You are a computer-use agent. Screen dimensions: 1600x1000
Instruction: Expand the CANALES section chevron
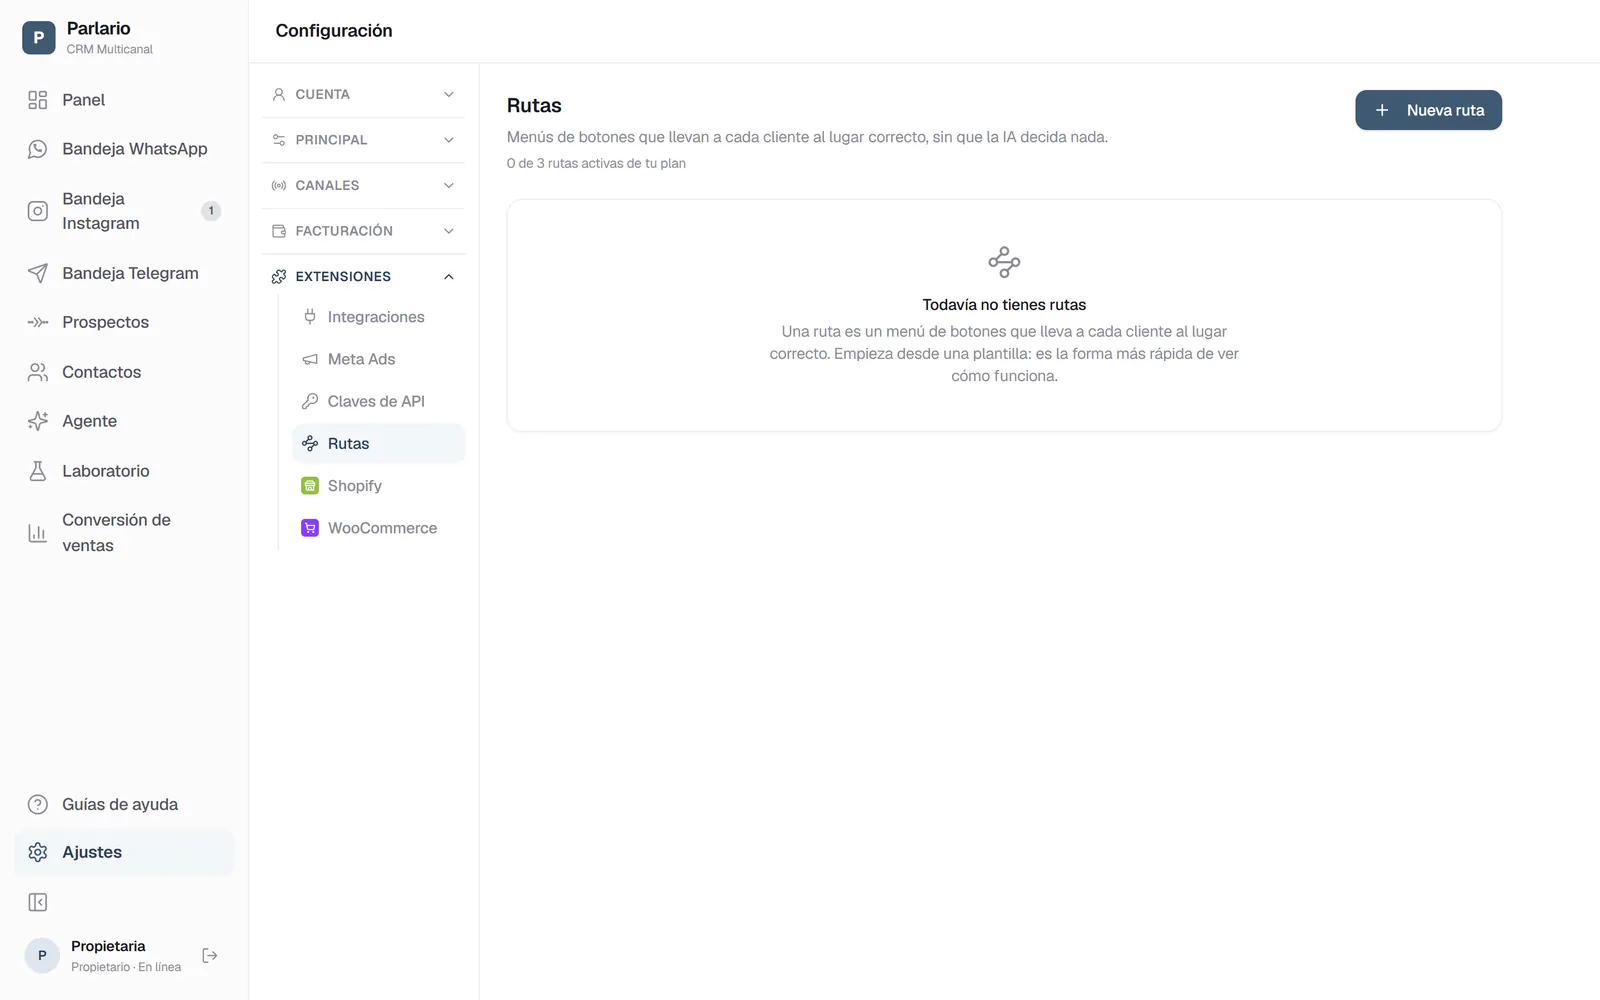click(x=449, y=185)
